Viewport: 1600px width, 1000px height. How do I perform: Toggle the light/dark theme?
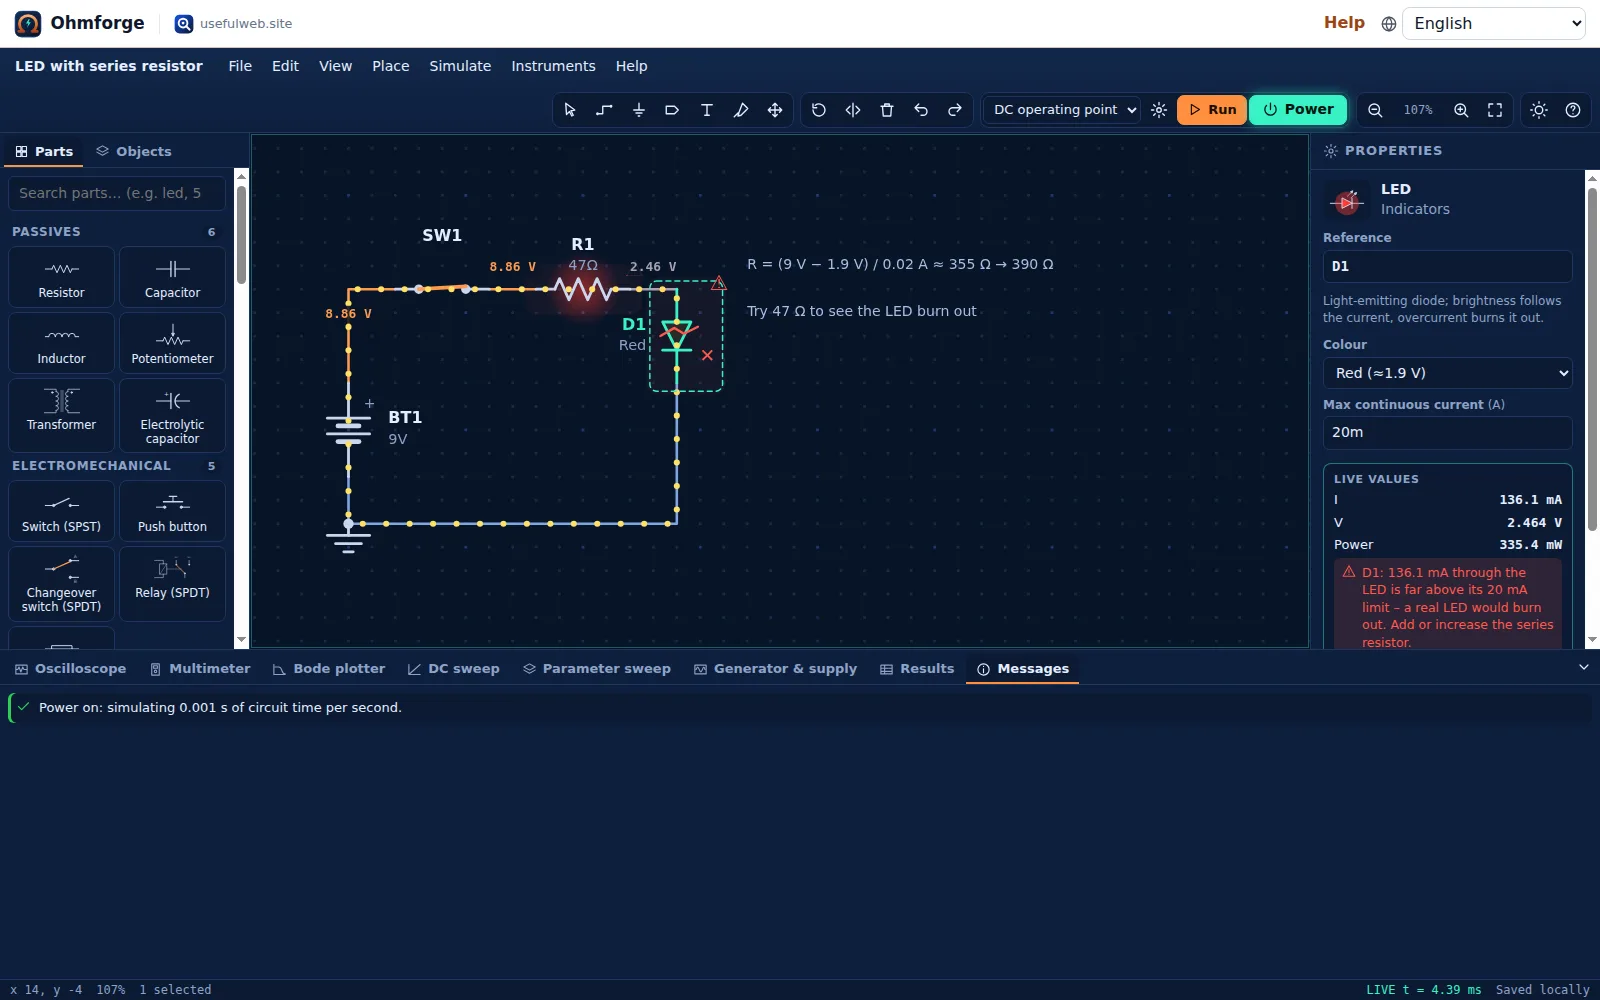(1539, 110)
